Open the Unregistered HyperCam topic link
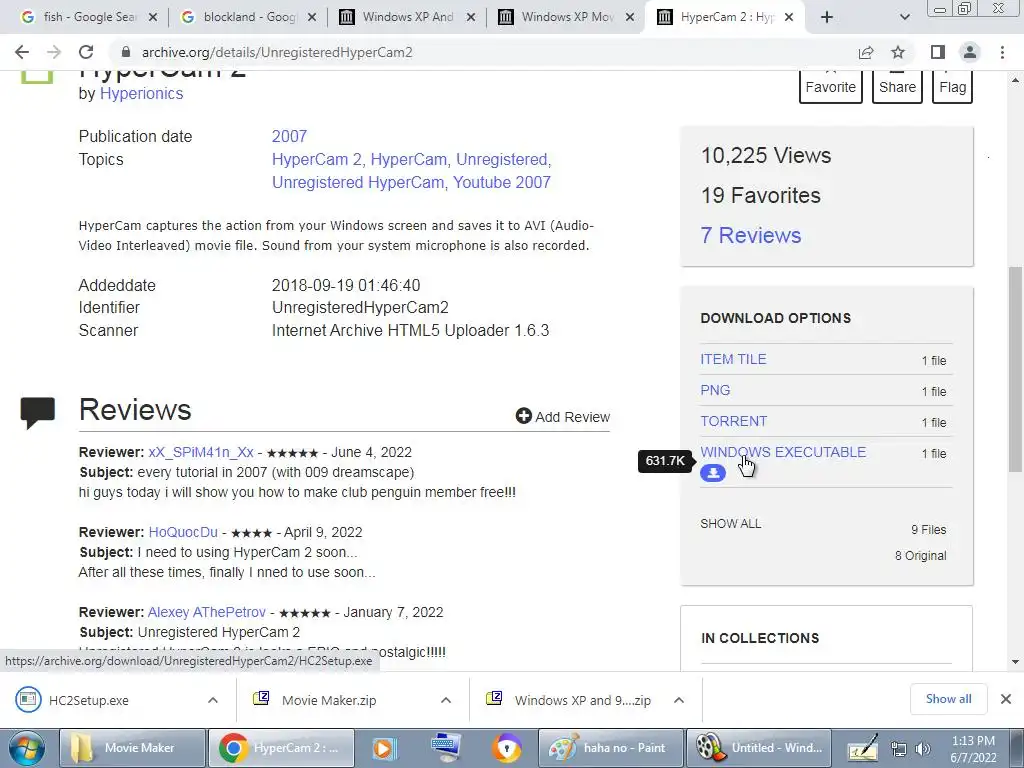The height and width of the screenshot is (768, 1024). coord(359,182)
